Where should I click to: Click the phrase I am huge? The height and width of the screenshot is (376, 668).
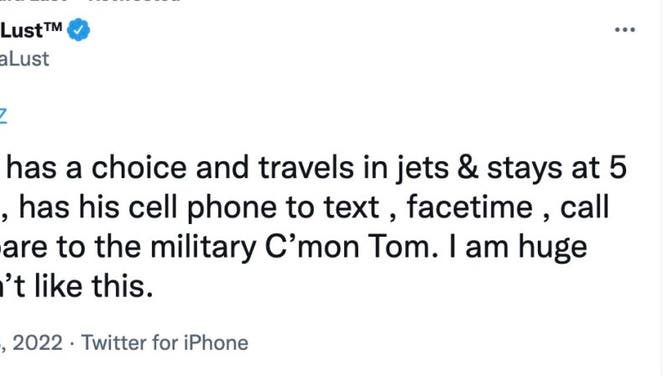[518, 248]
